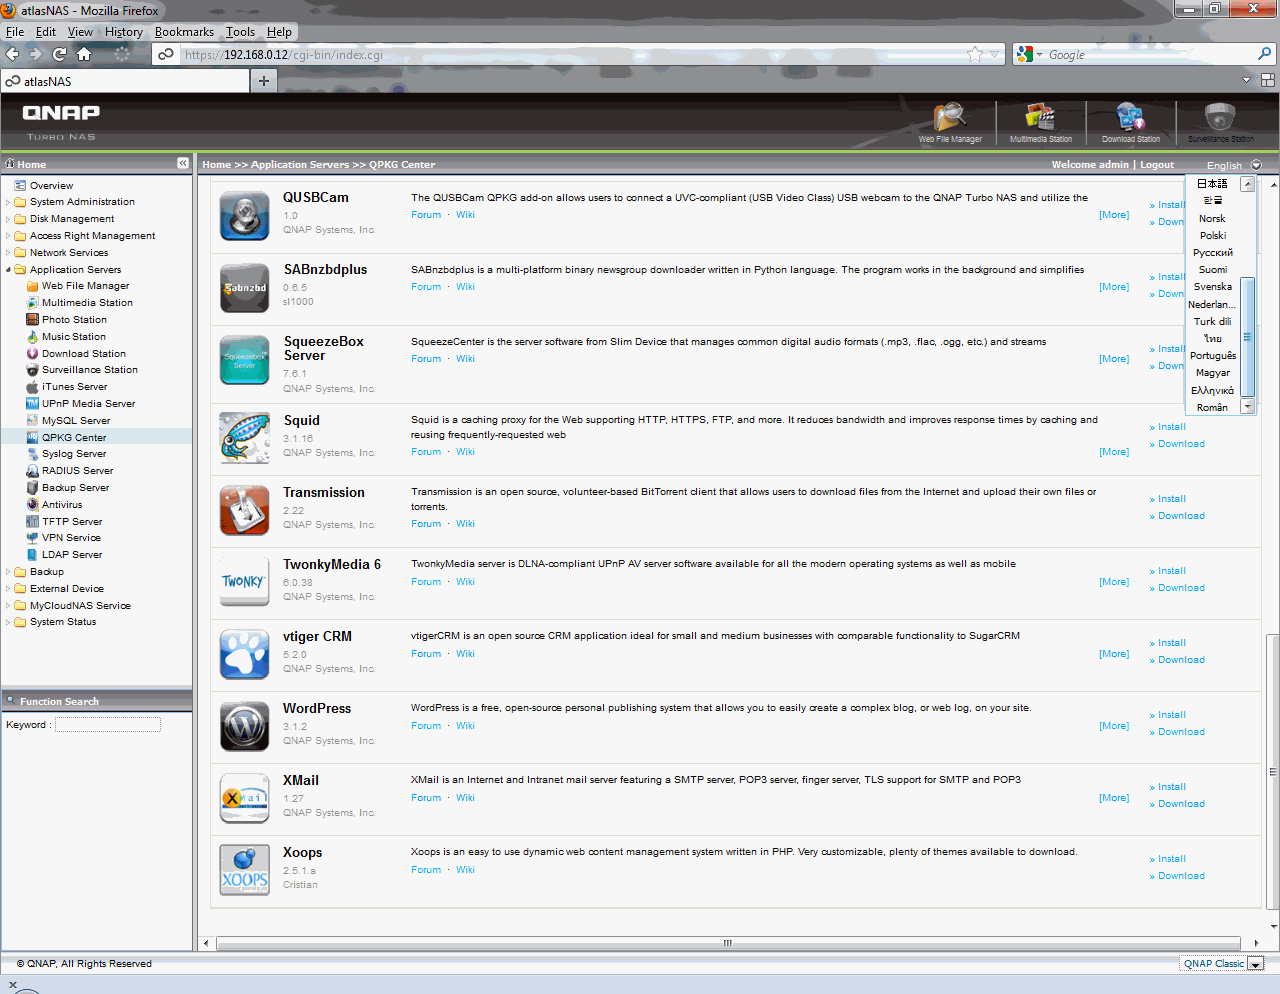Click the vtiger CRM paw icon
Image resolution: width=1280 pixels, height=994 pixels.
pyautogui.click(x=244, y=654)
